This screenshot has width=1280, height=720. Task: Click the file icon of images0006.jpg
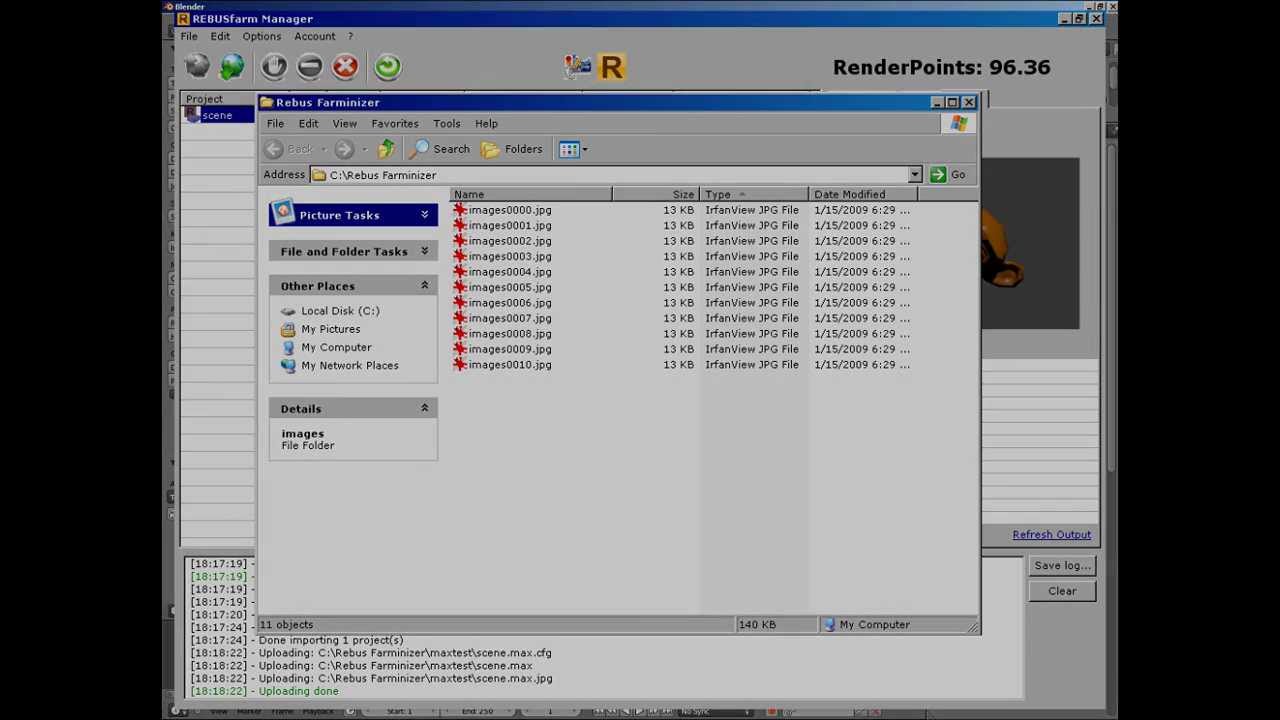460,303
